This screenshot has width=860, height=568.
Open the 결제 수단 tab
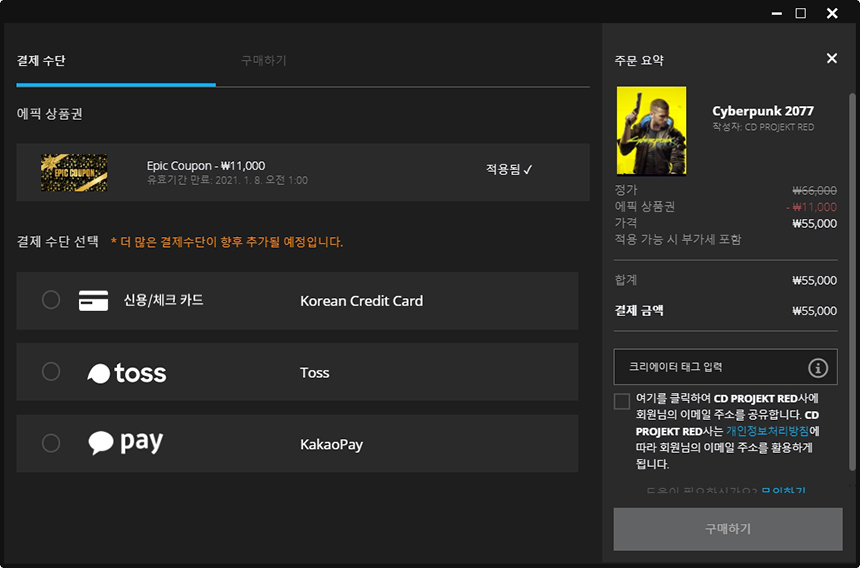[41, 60]
